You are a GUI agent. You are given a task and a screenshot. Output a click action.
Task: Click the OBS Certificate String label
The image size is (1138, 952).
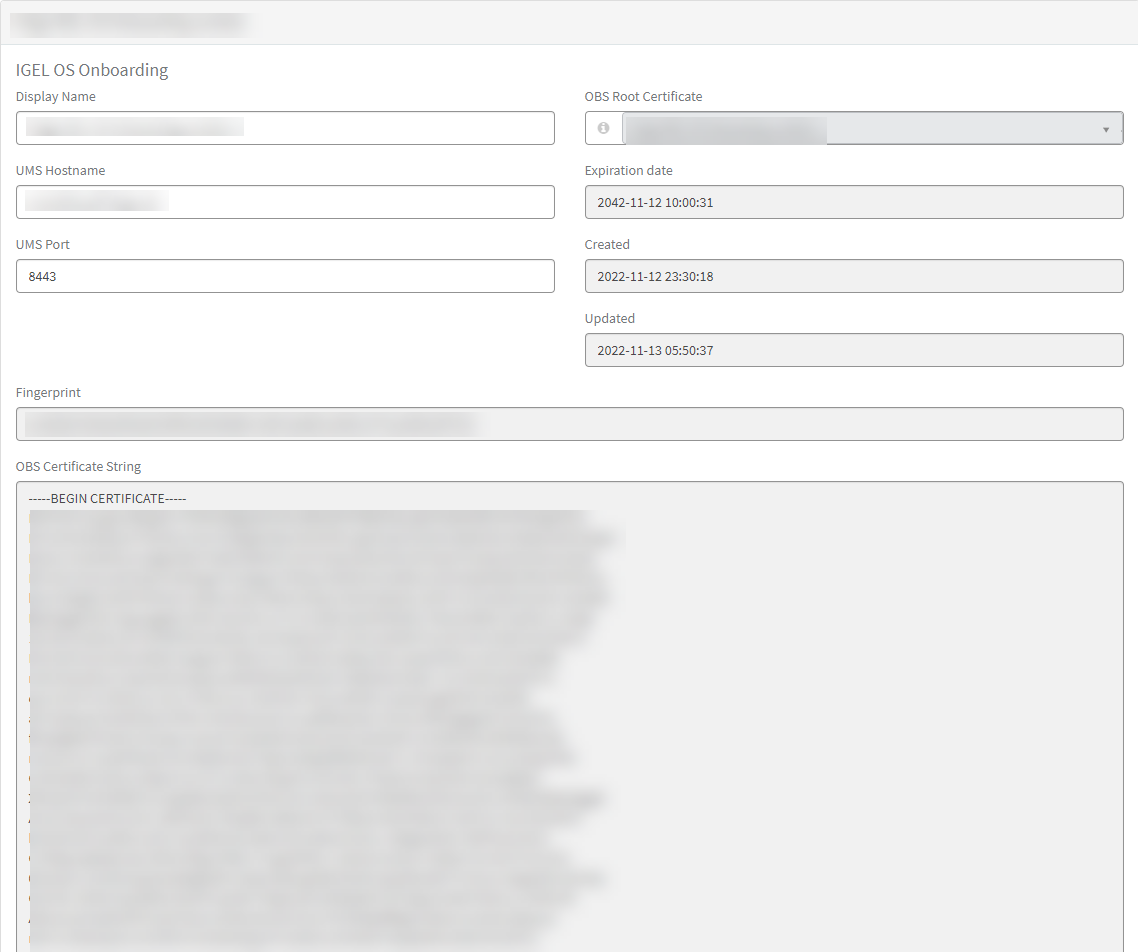pyautogui.click(x=78, y=467)
